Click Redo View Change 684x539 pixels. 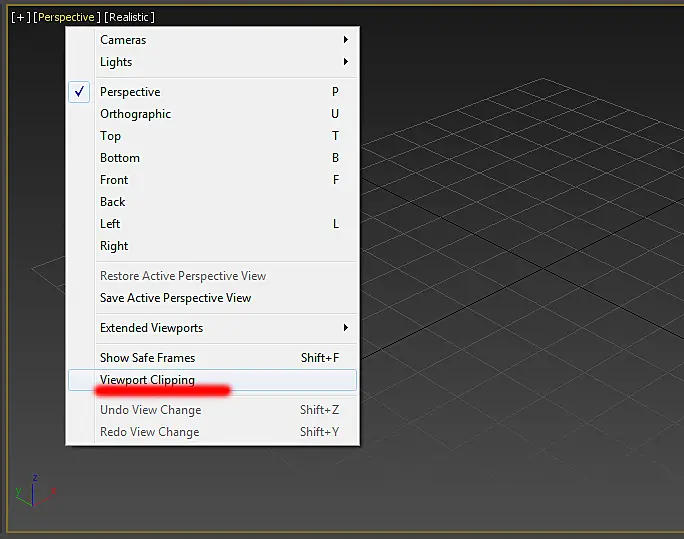[212, 432]
